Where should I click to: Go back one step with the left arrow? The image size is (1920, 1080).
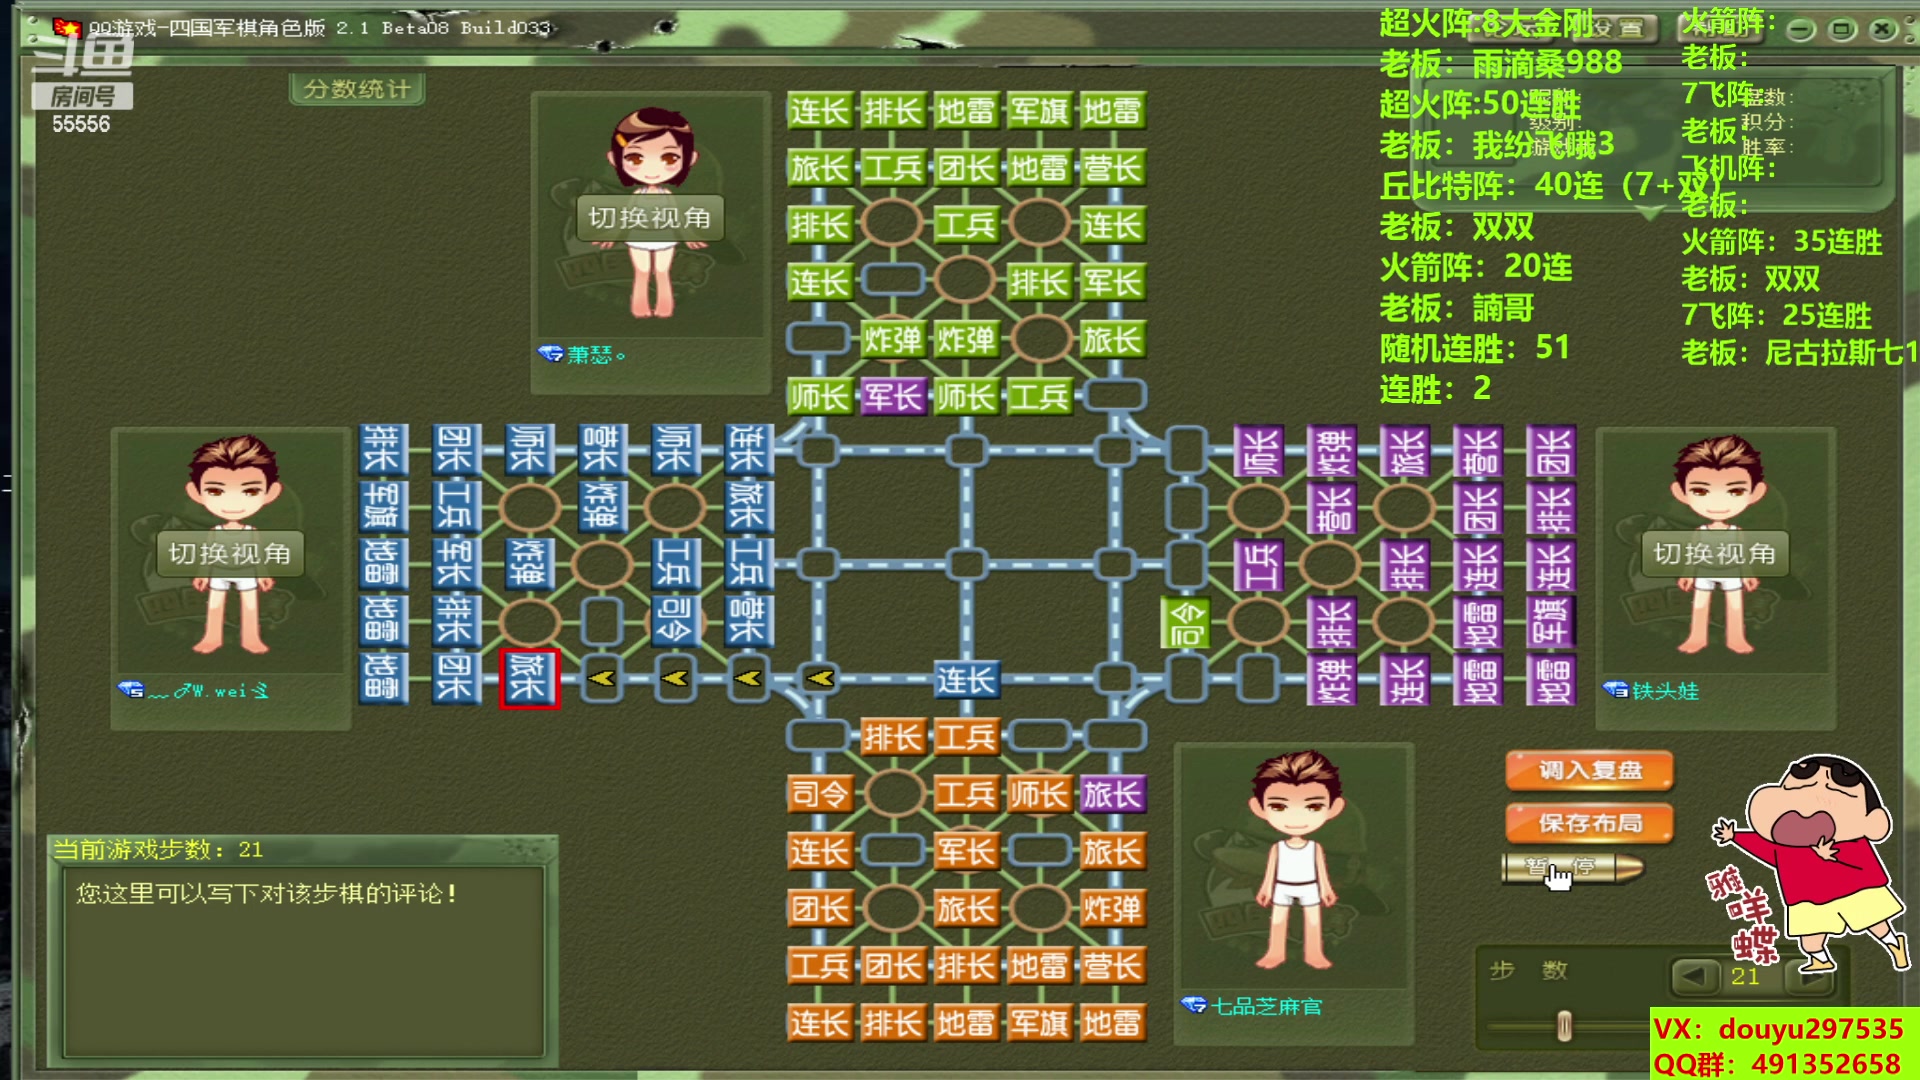coord(1694,975)
